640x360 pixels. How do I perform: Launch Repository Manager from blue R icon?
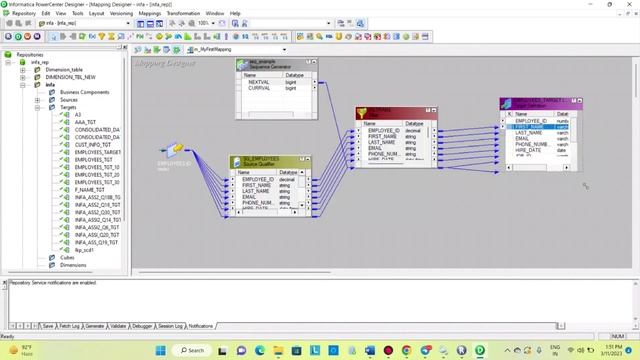8,36
